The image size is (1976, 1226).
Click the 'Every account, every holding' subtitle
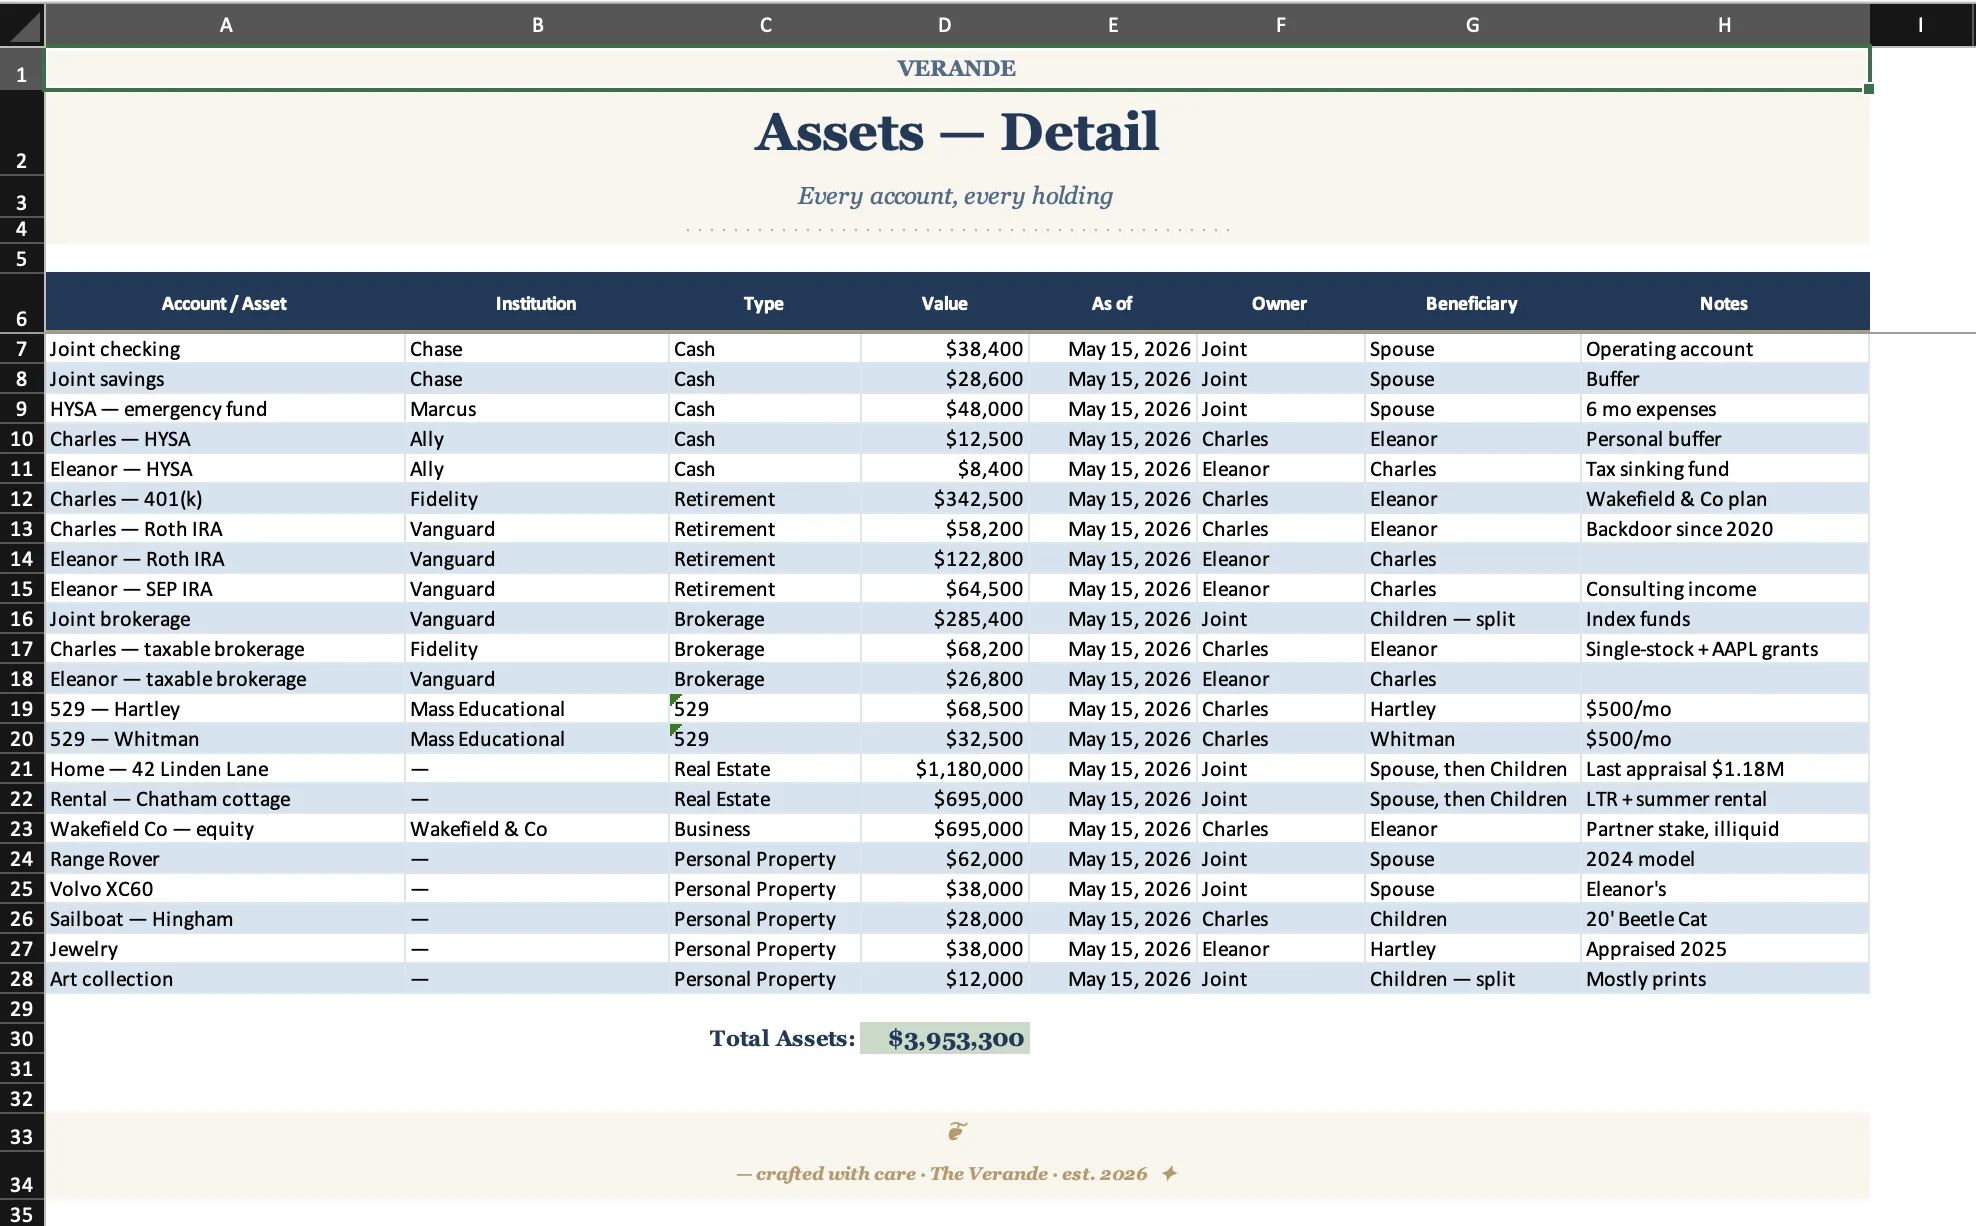[x=955, y=196]
